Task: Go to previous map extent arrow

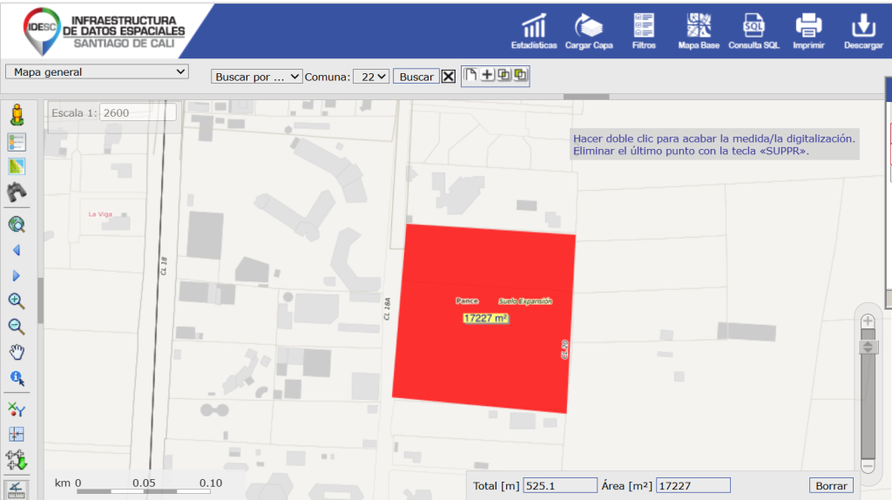Action: point(16,250)
